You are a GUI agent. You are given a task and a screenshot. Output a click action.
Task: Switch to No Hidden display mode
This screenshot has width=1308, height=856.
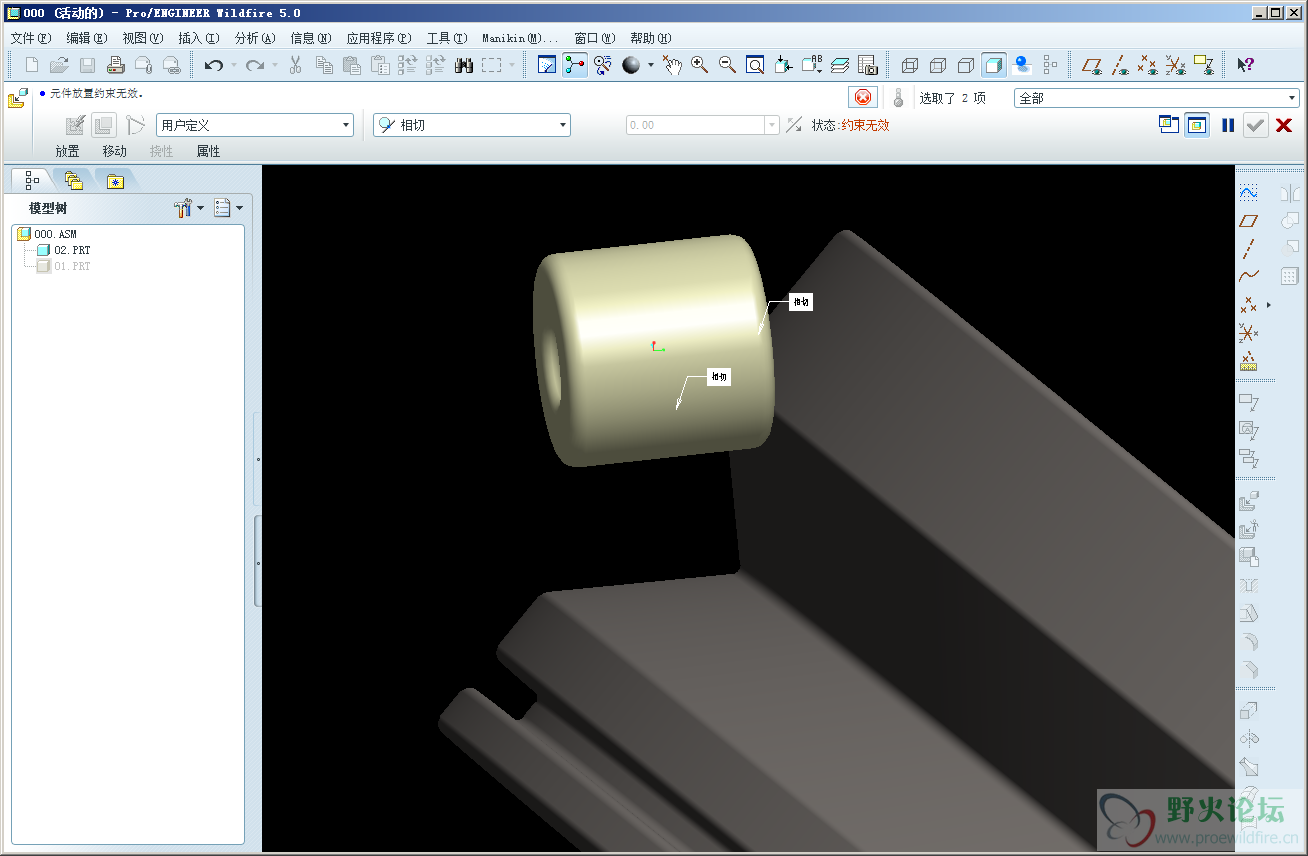click(966, 65)
